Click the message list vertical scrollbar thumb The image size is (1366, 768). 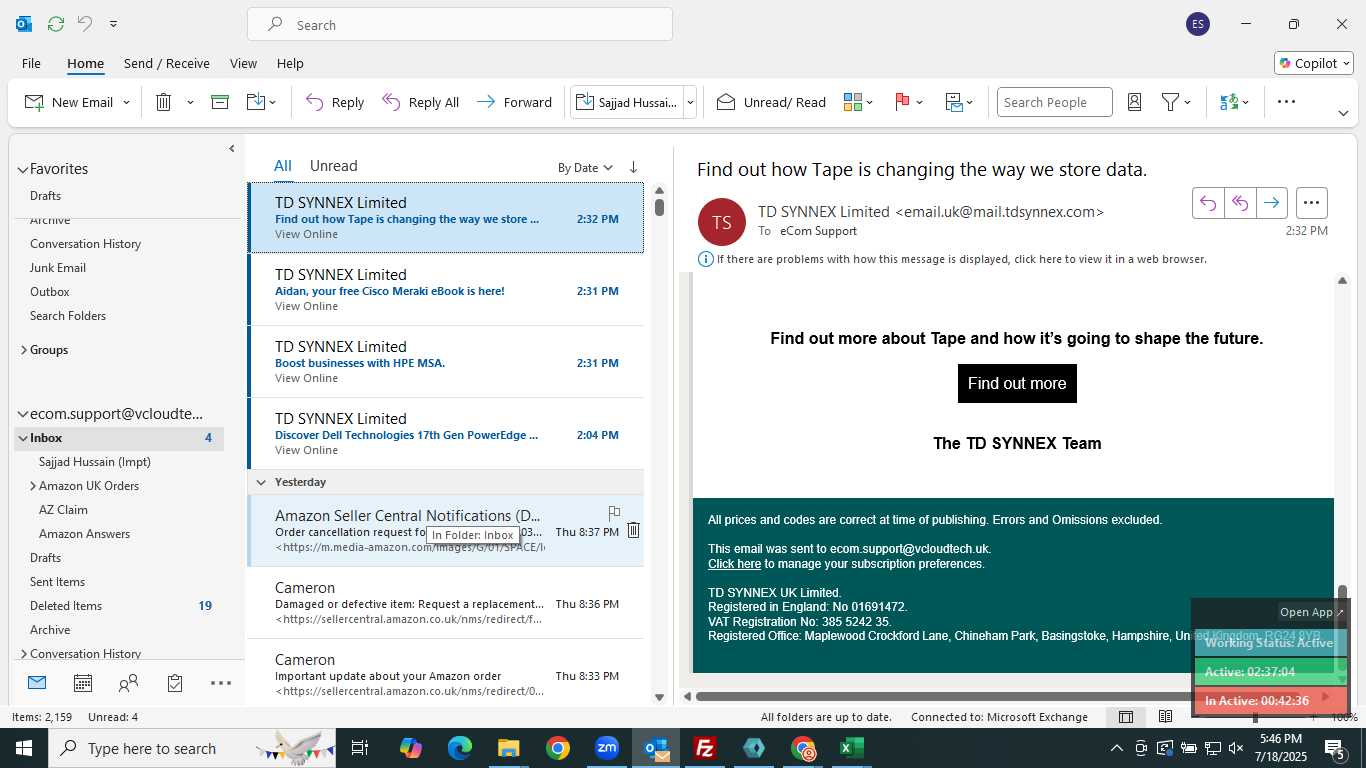pyautogui.click(x=659, y=207)
